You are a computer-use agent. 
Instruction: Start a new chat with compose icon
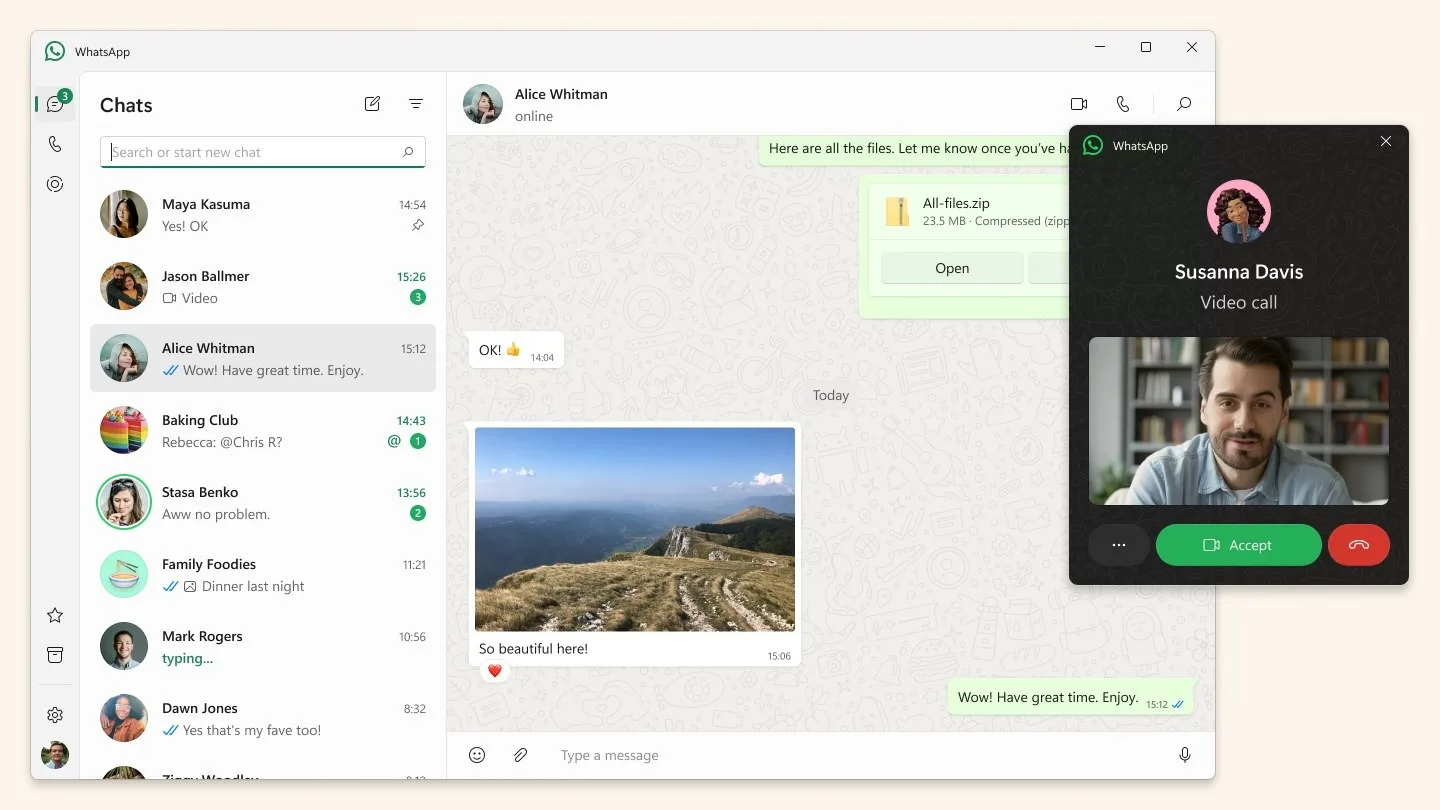pyautogui.click(x=372, y=104)
